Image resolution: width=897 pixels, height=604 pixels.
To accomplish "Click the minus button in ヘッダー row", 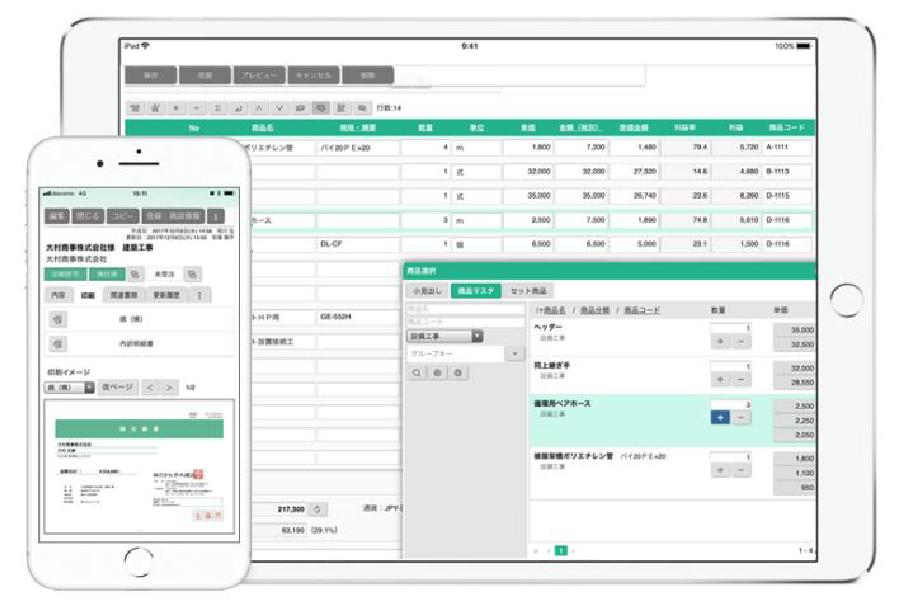I will pos(741,341).
